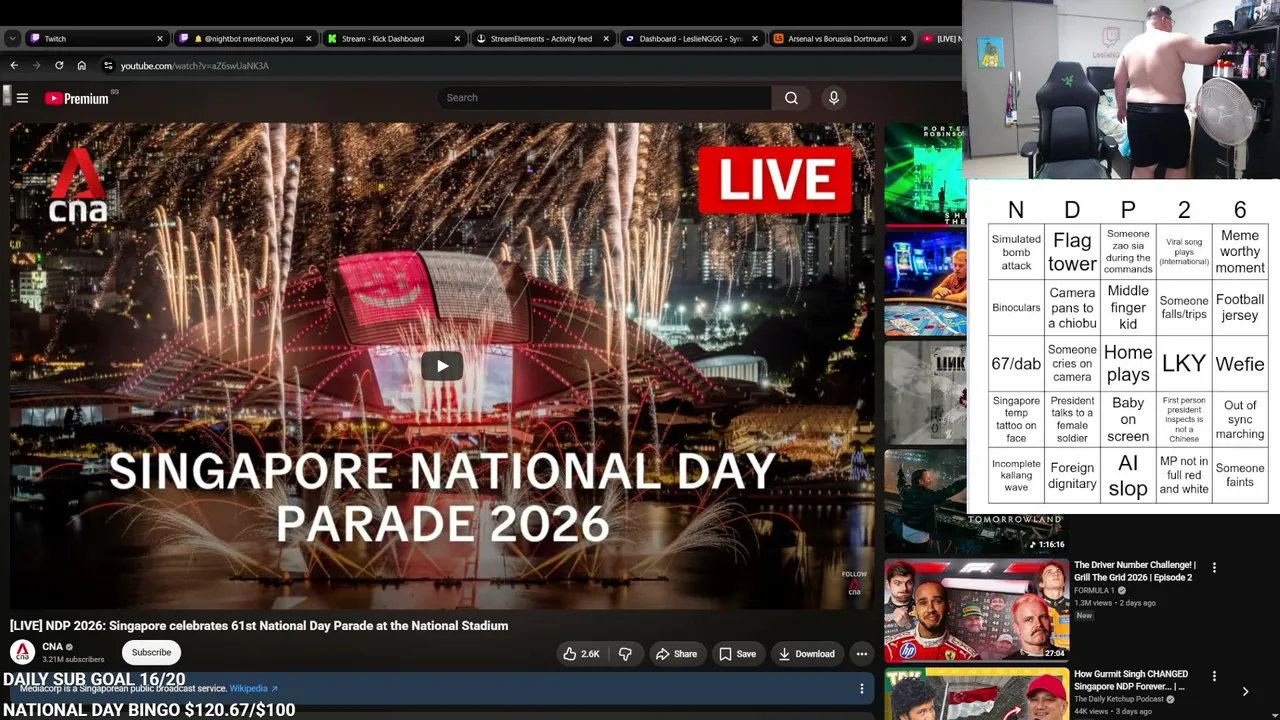This screenshot has width=1280, height=720.
Task: Open the CNA channel name link
Action: [x=52, y=647]
